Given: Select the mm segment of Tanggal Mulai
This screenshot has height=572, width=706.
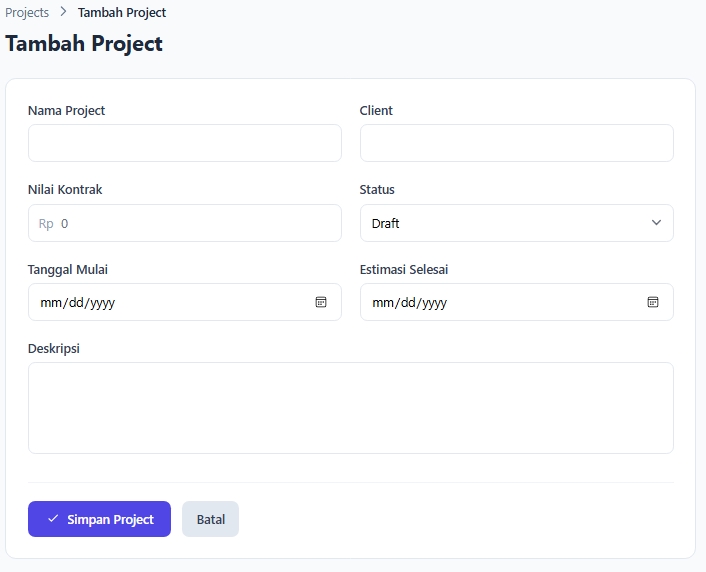Looking at the screenshot, I should (51, 303).
